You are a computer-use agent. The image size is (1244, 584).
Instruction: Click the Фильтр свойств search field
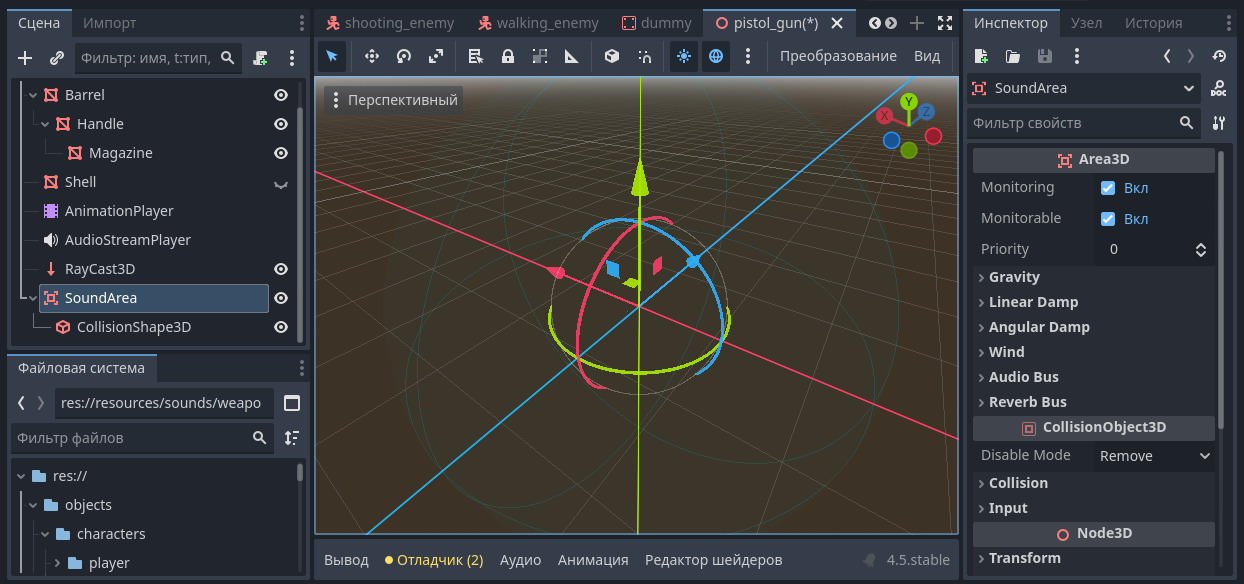click(1072, 123)
